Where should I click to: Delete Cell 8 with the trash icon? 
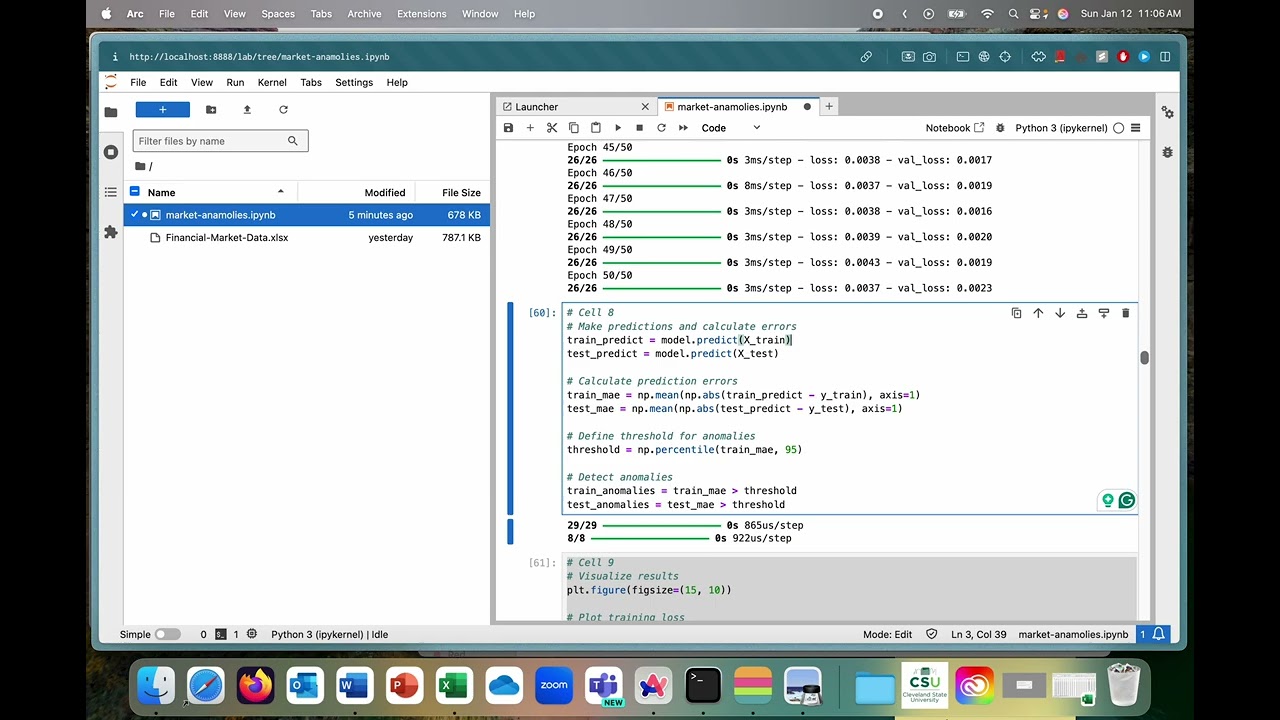(x=1126, y=313)
